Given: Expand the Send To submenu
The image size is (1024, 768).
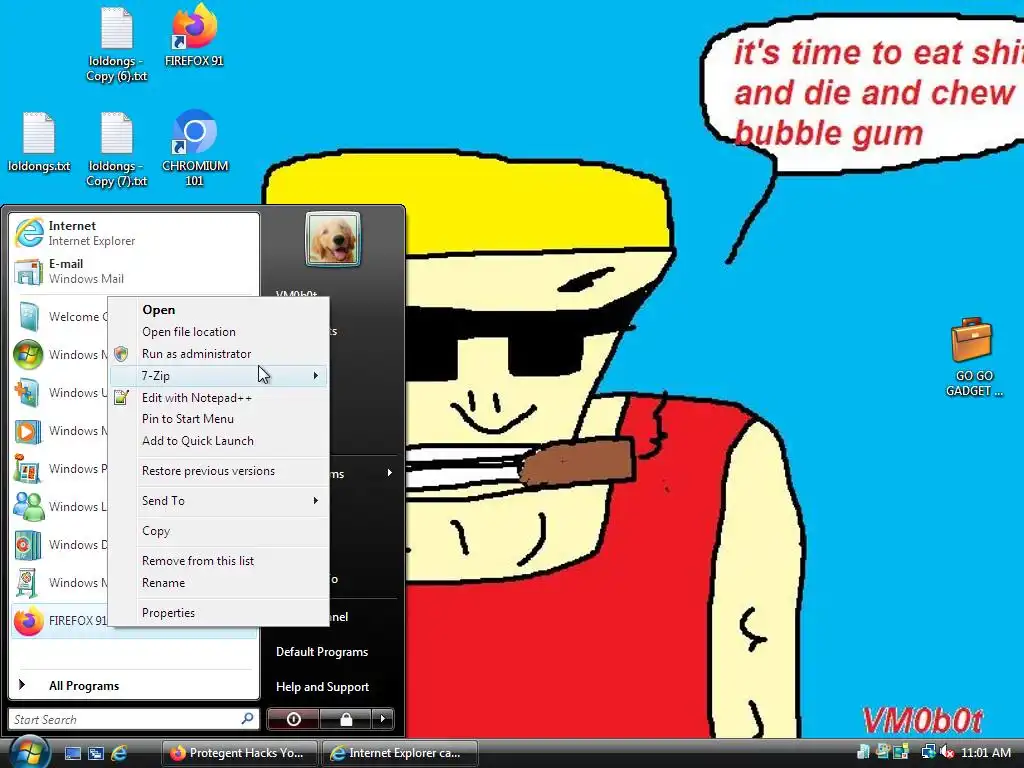Looking at the screenshot, I should pyautogui.click(x=219, y=501).
